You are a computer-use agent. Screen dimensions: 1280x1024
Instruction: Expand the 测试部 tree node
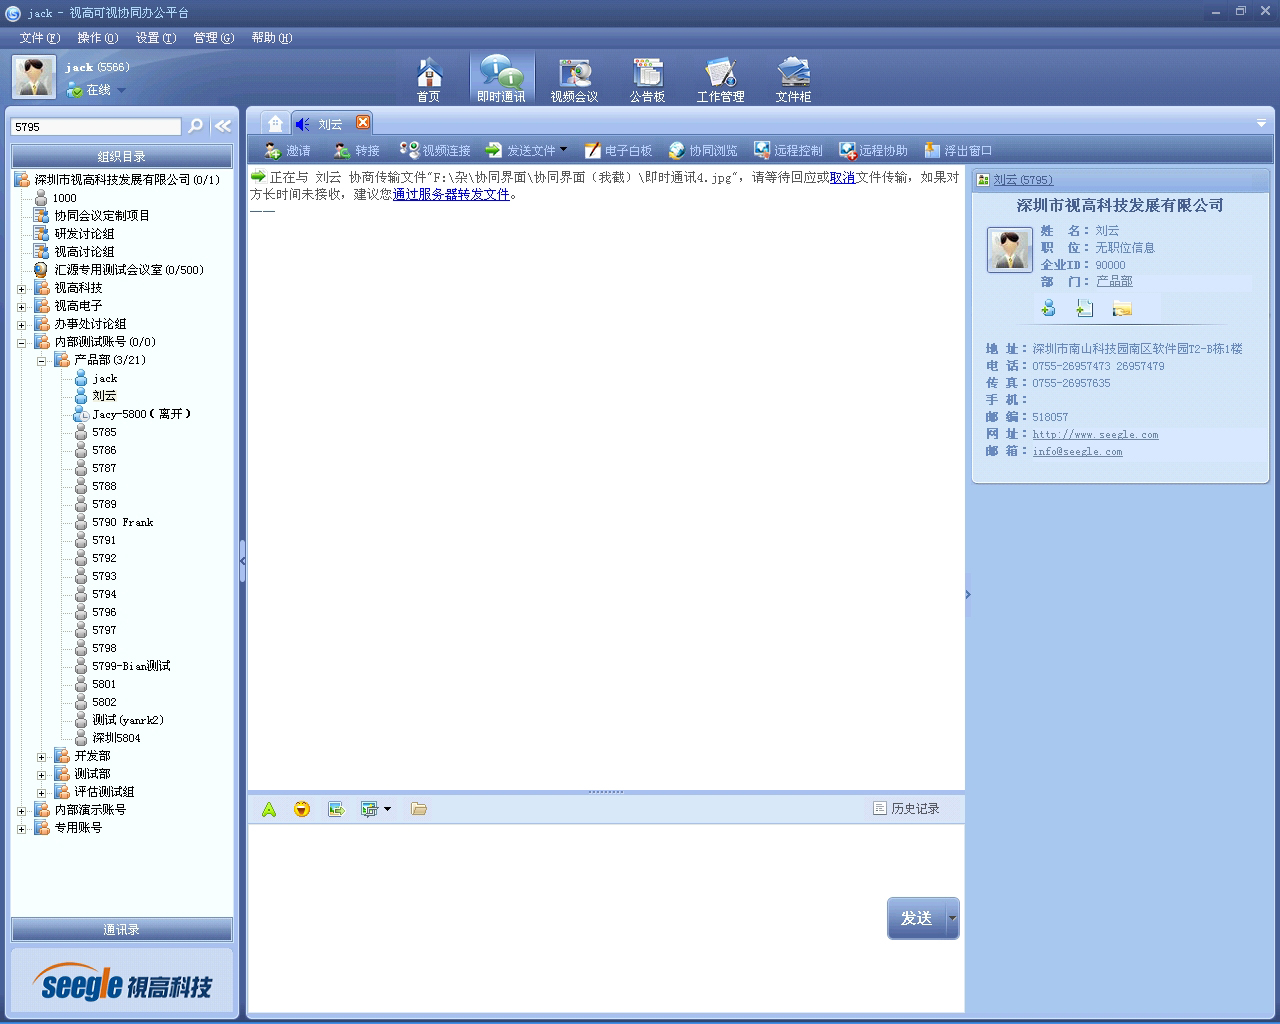(x=41, y=775)
